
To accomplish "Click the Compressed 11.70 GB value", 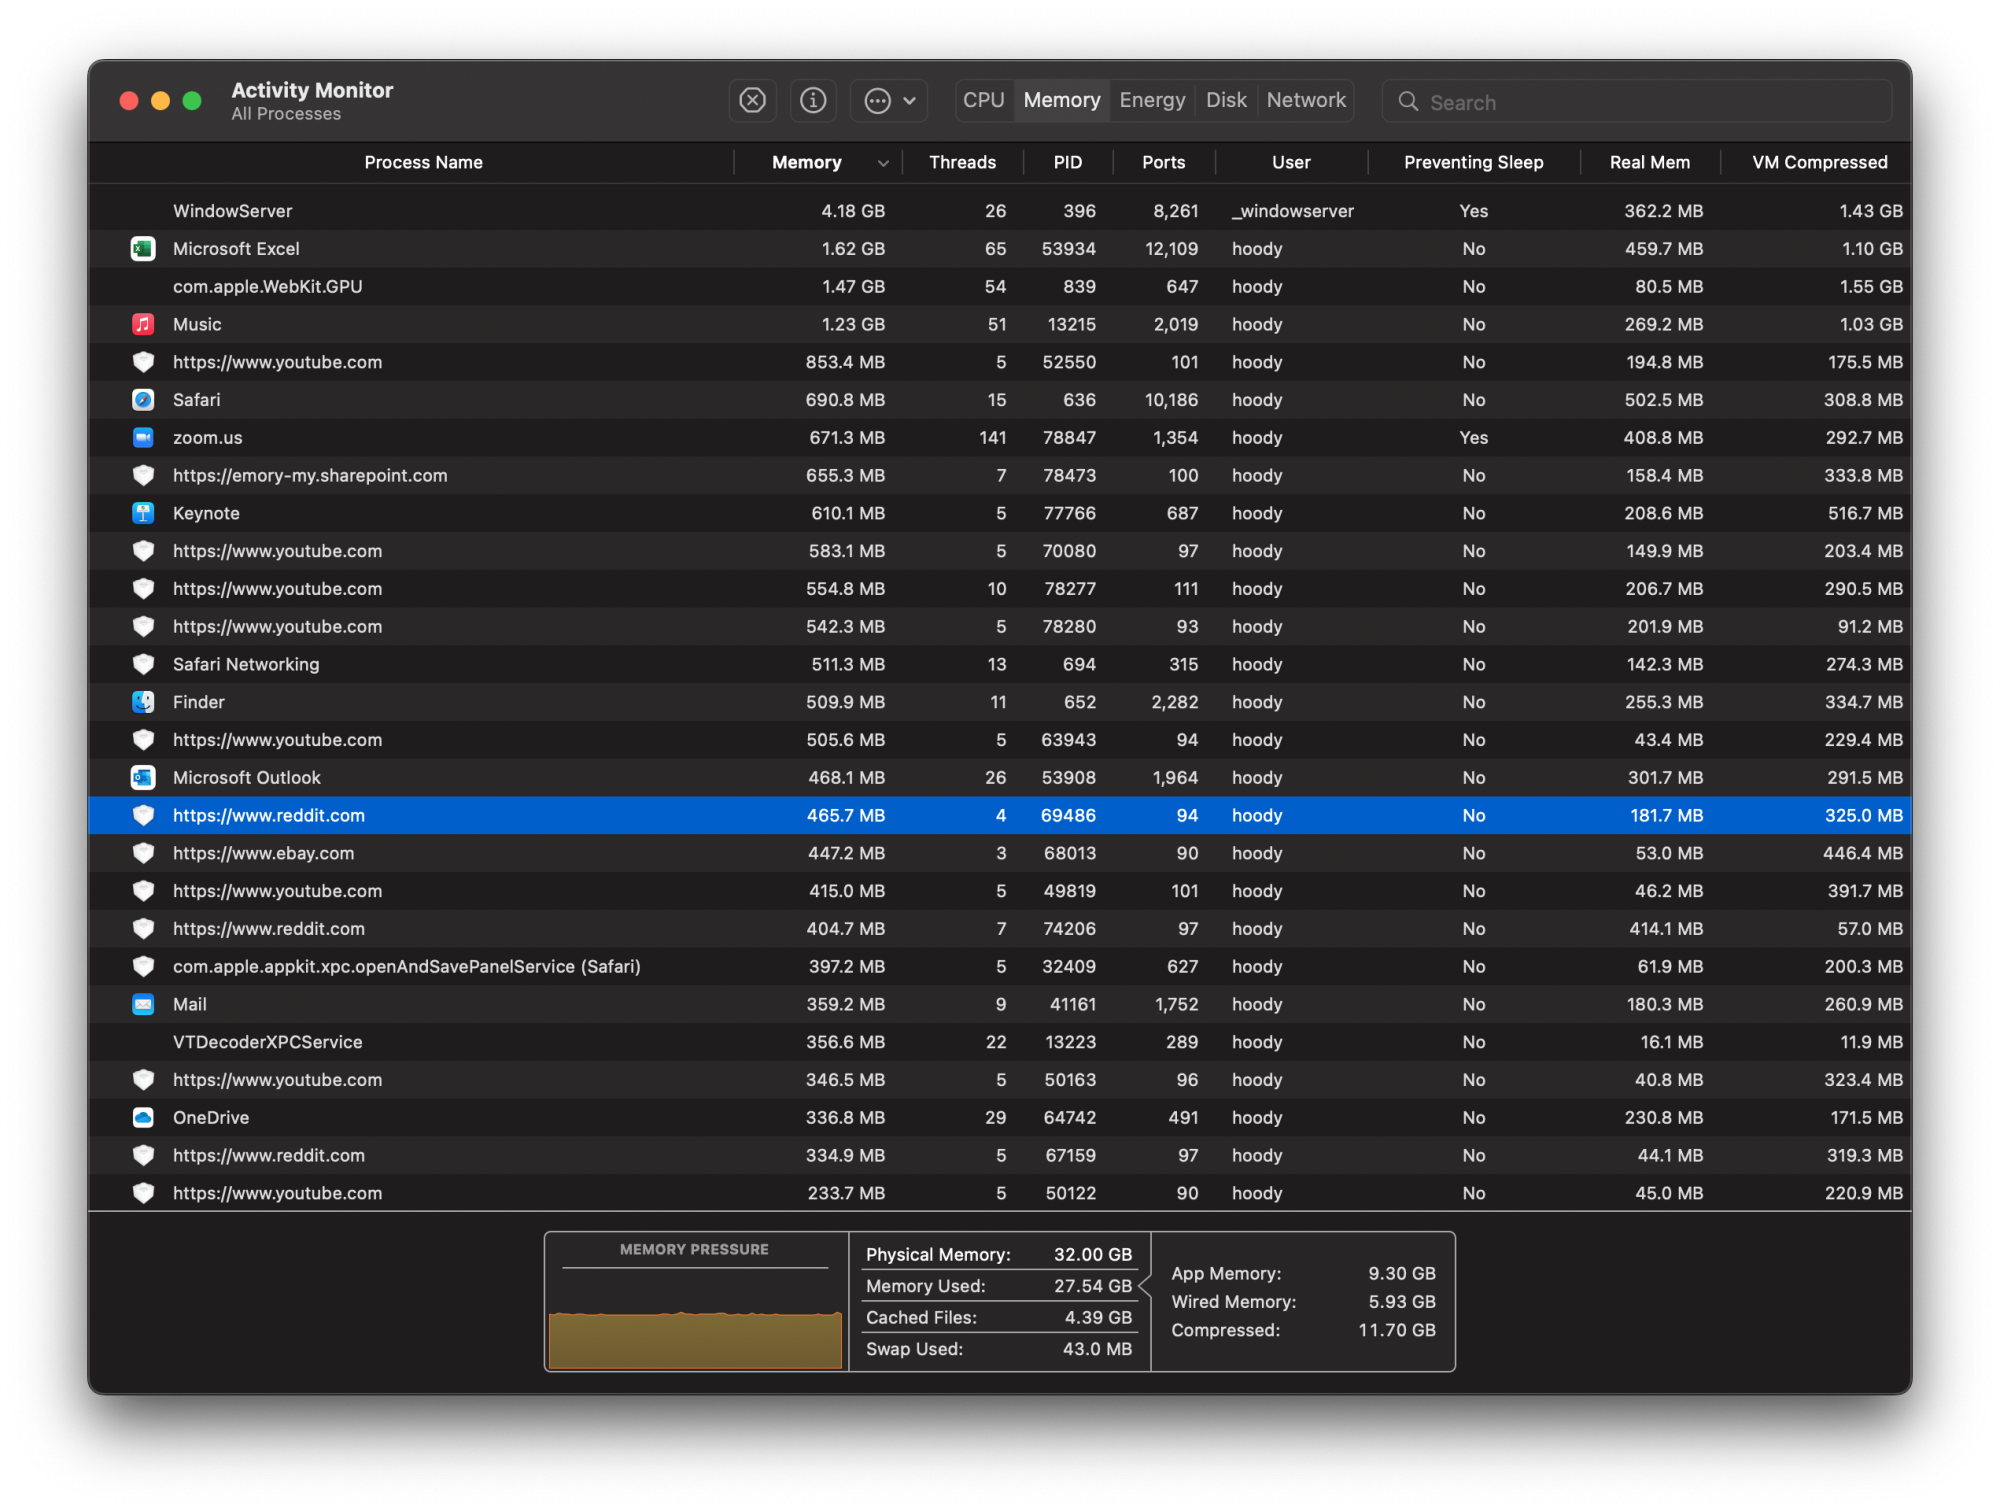I will [1397, 1330].
